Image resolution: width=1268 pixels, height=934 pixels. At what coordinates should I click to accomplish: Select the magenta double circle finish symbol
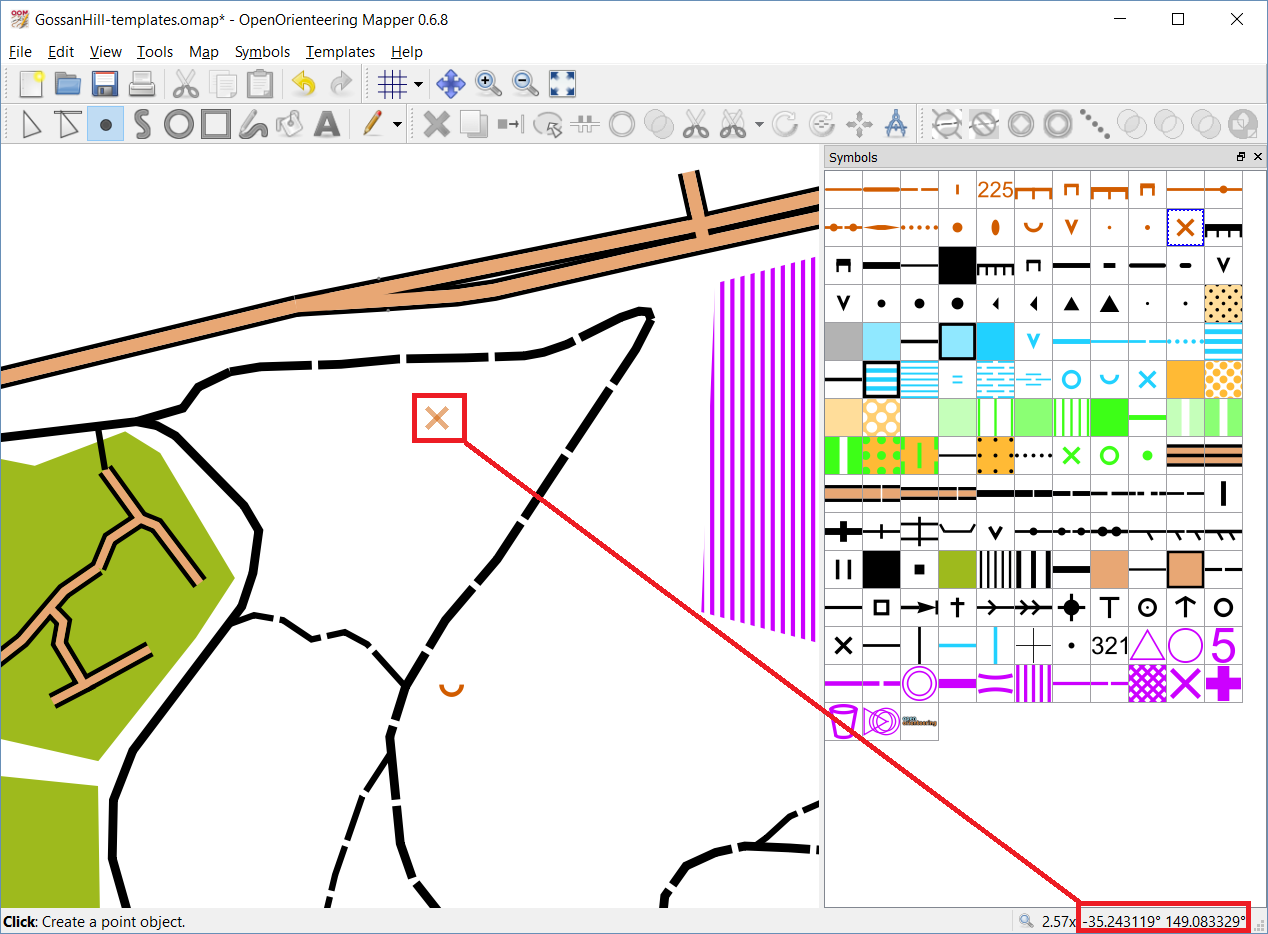pos(919,684)
